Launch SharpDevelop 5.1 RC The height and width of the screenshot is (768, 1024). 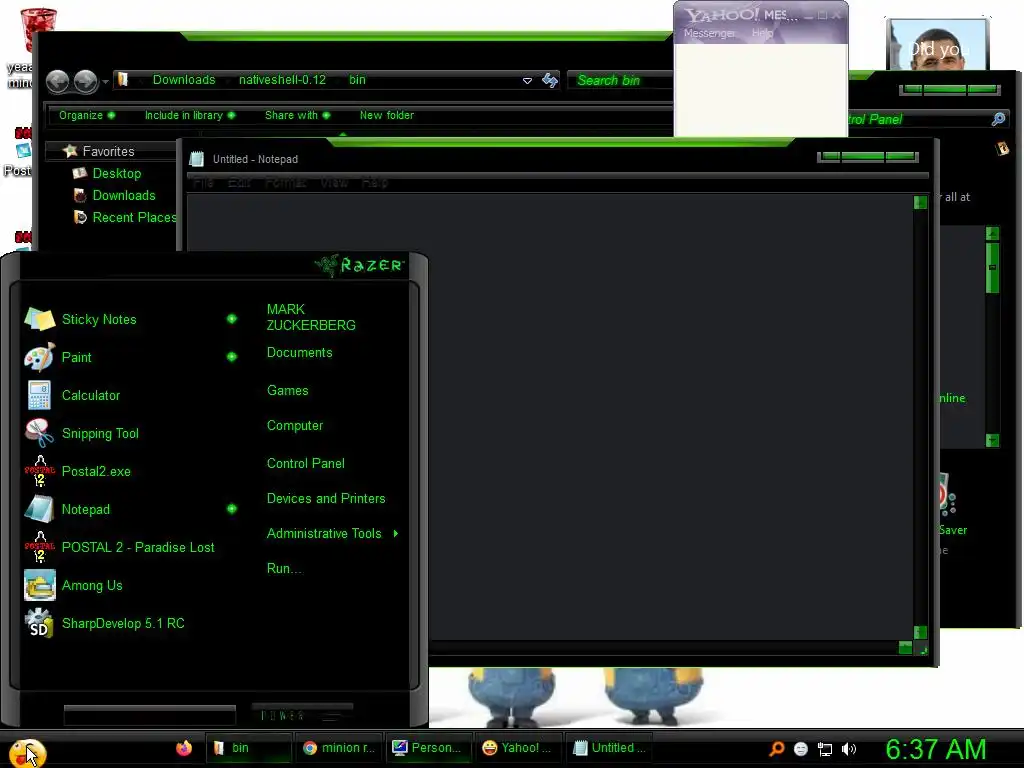coord(123,623)
